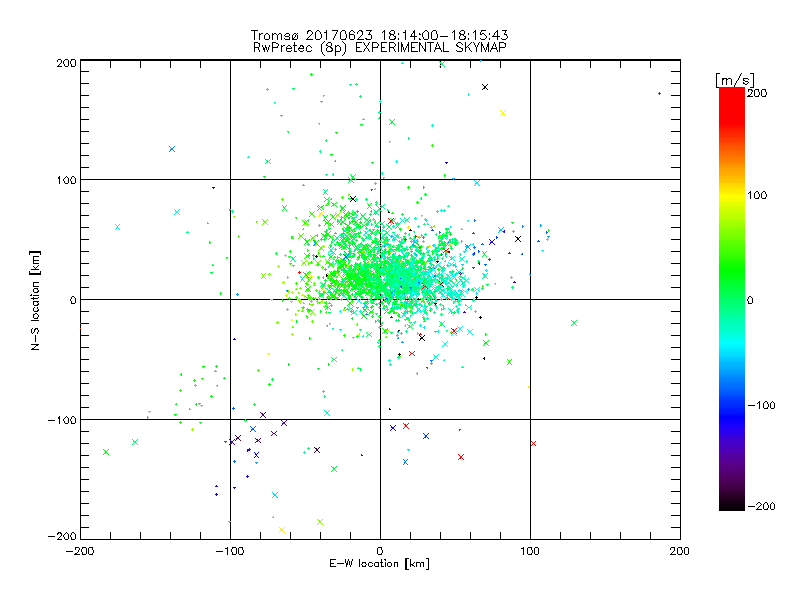
Task: Pick the yellow band of the color bar
Action: (x=732, y=196)
